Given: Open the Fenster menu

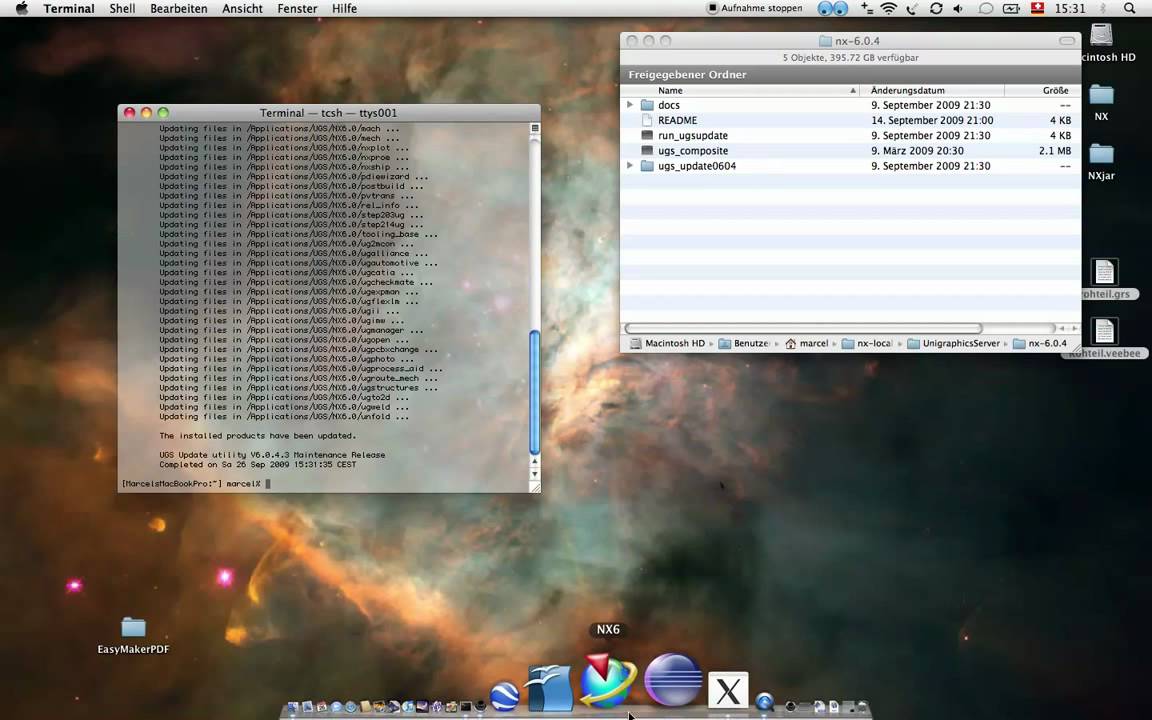Looking at the screenshot, I should pos(298,9).
